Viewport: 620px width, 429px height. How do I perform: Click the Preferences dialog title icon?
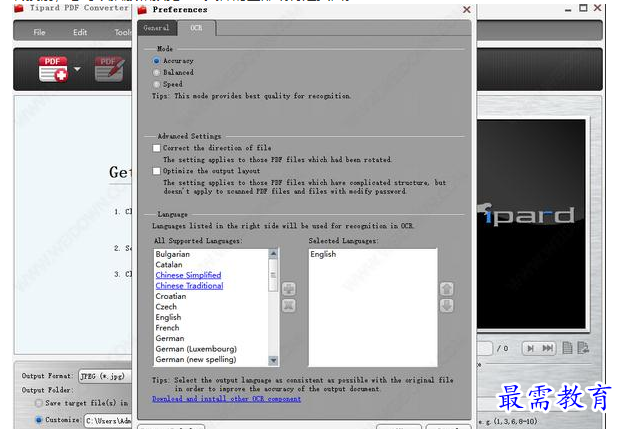click(x=142, y=9)
